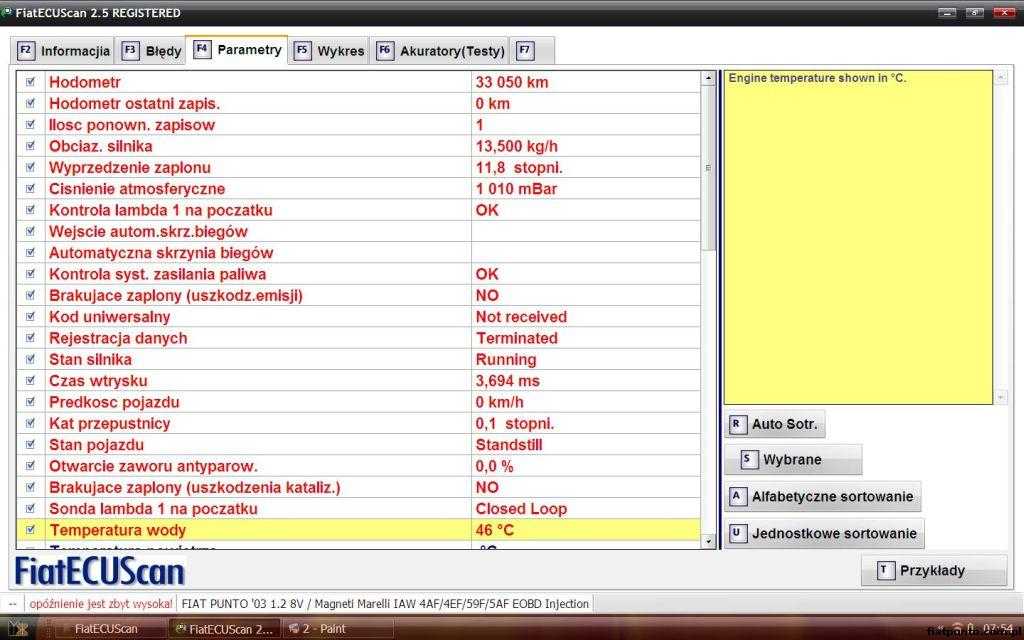Toggle the Temperatura wody checkbox
The height and width of the screenshot is (640, 1024).
tap(30, 530)
